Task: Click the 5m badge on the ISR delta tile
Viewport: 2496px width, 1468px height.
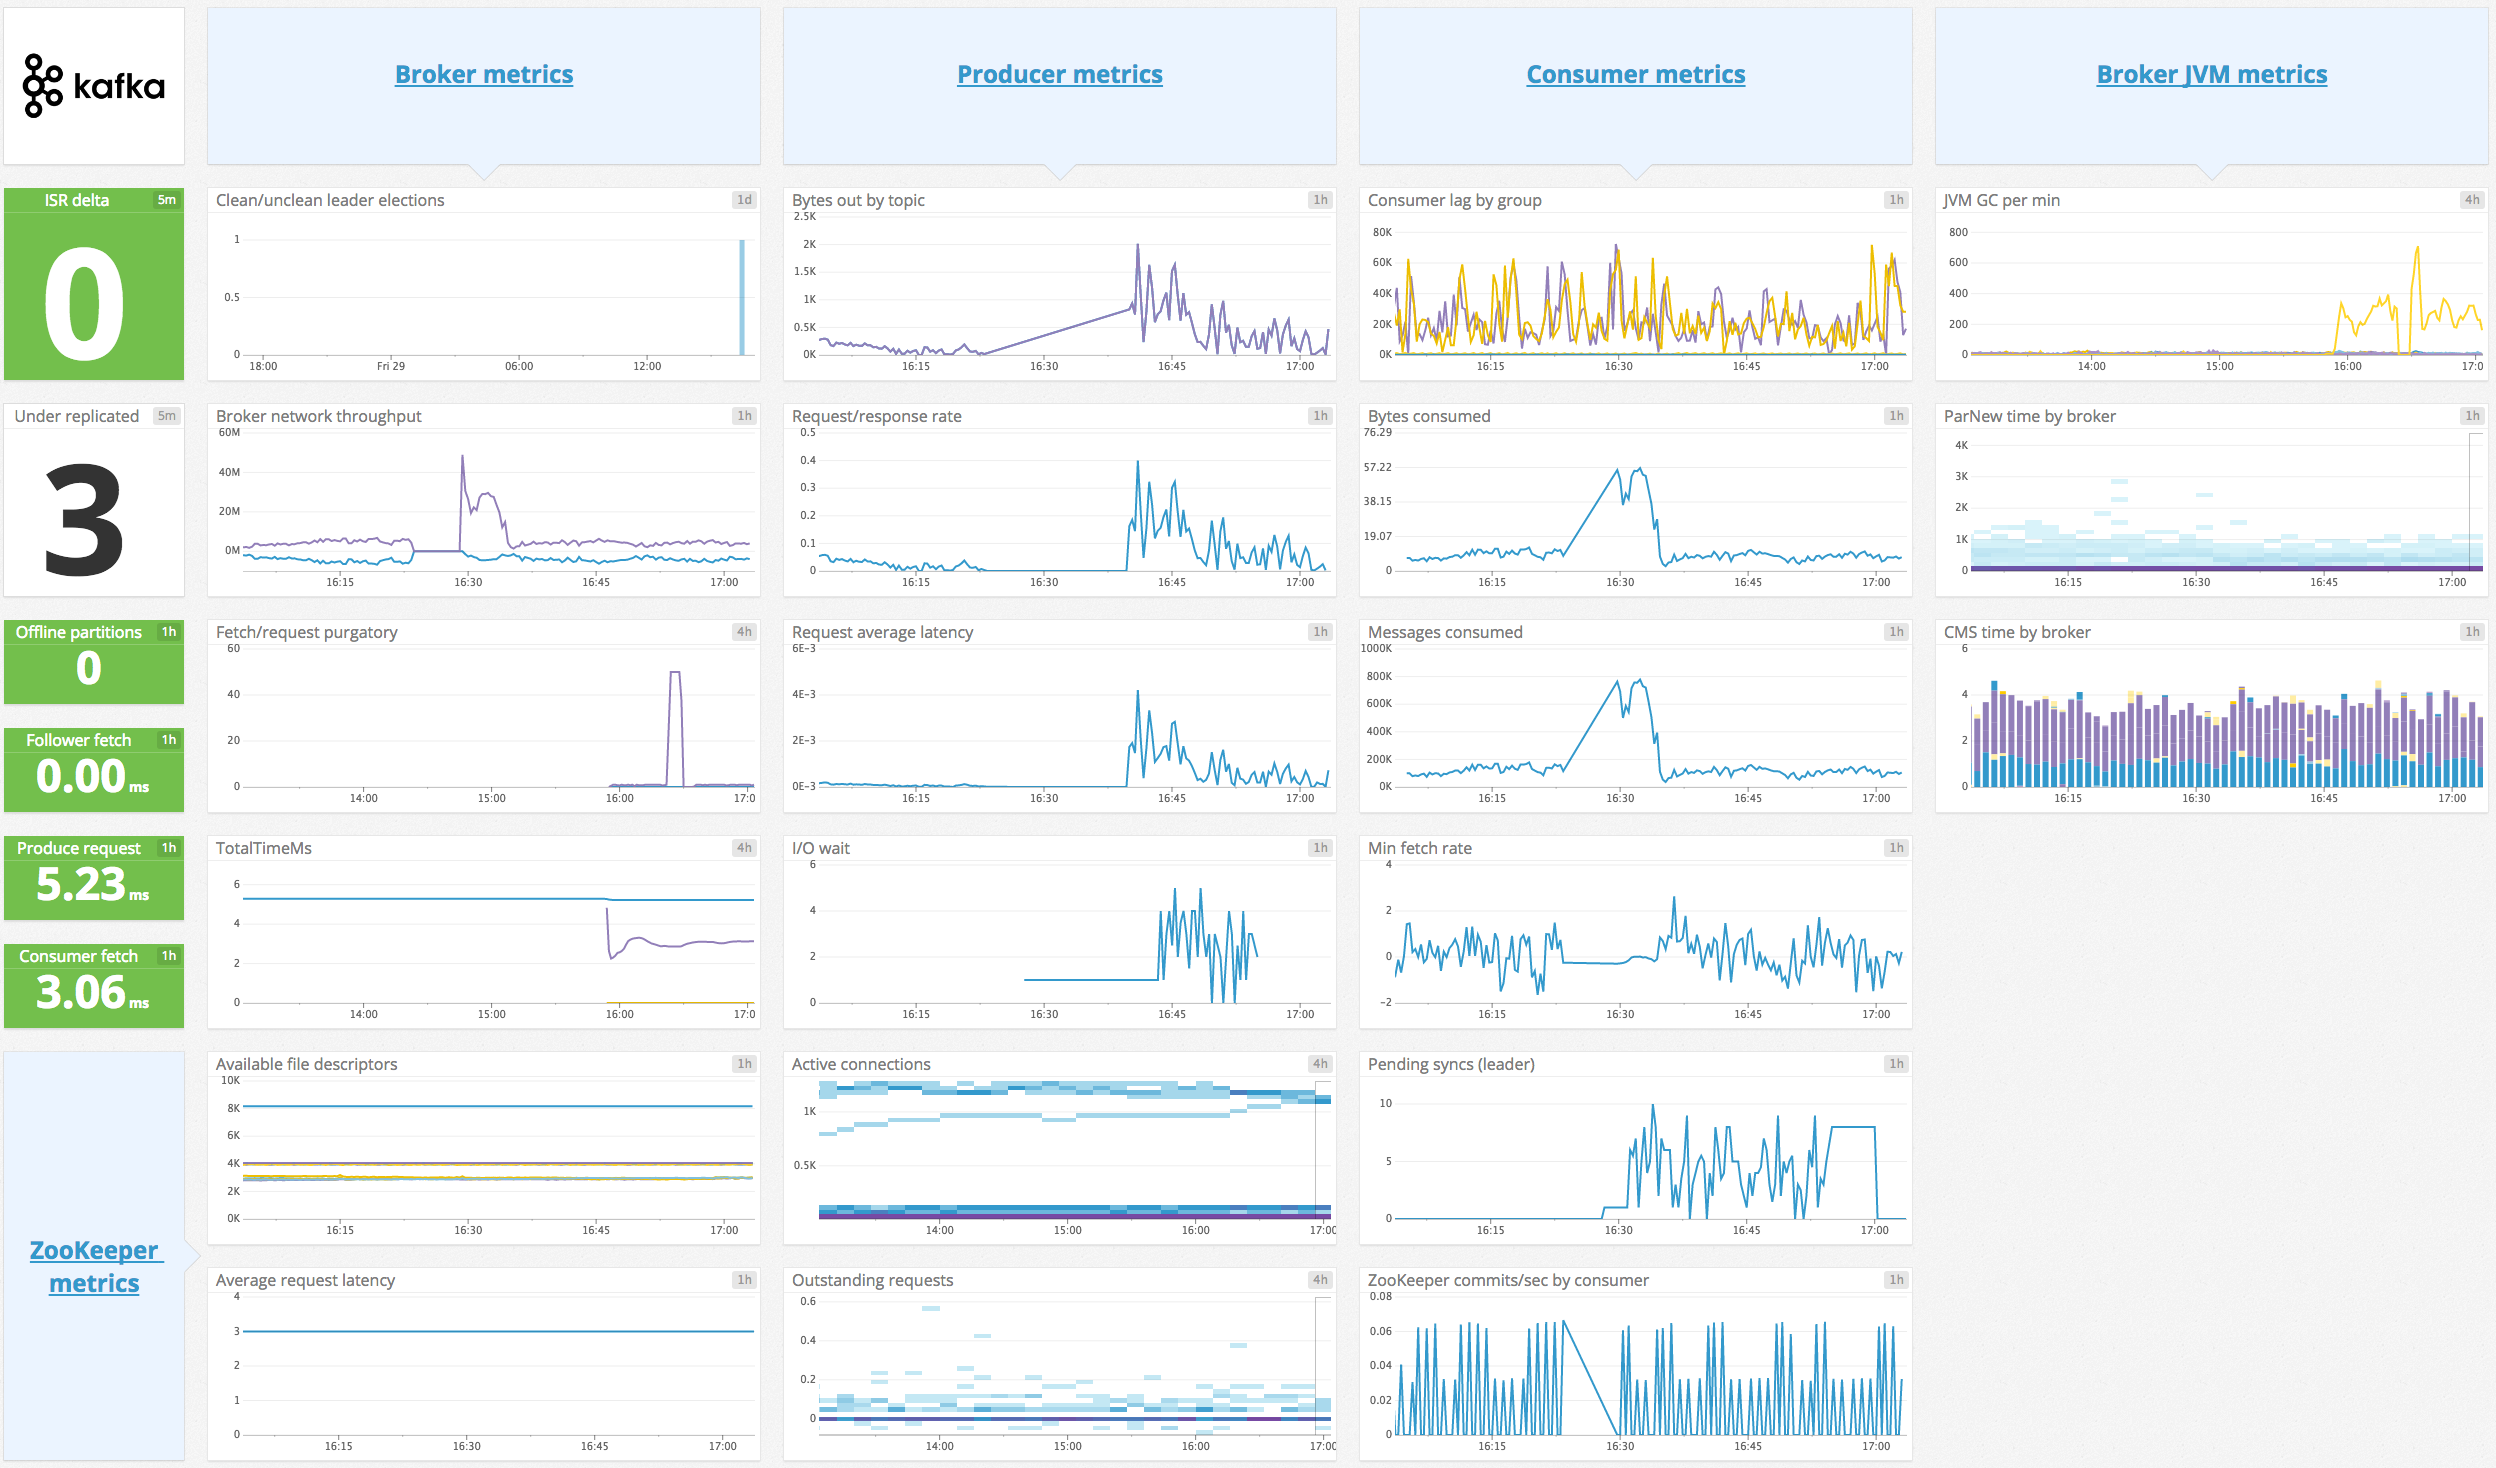Action: [166, 200]
